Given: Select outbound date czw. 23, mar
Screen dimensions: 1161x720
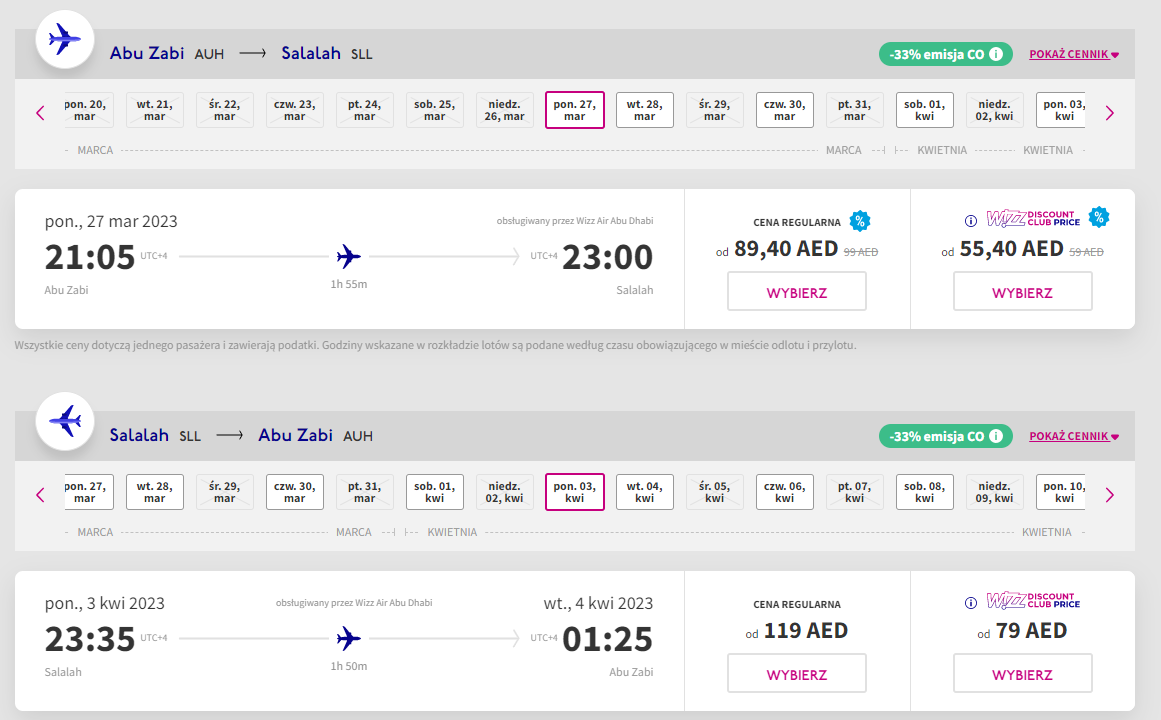Looking at the screenshot, I should pyautogui.click(x=295, y=110).
